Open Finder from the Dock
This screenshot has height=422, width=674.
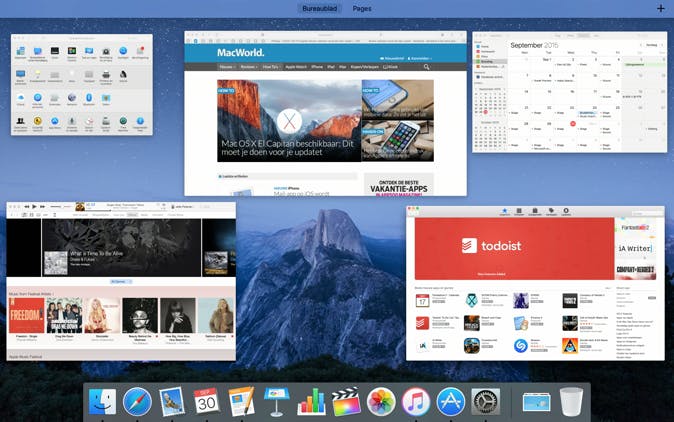(x=102, y=402)
